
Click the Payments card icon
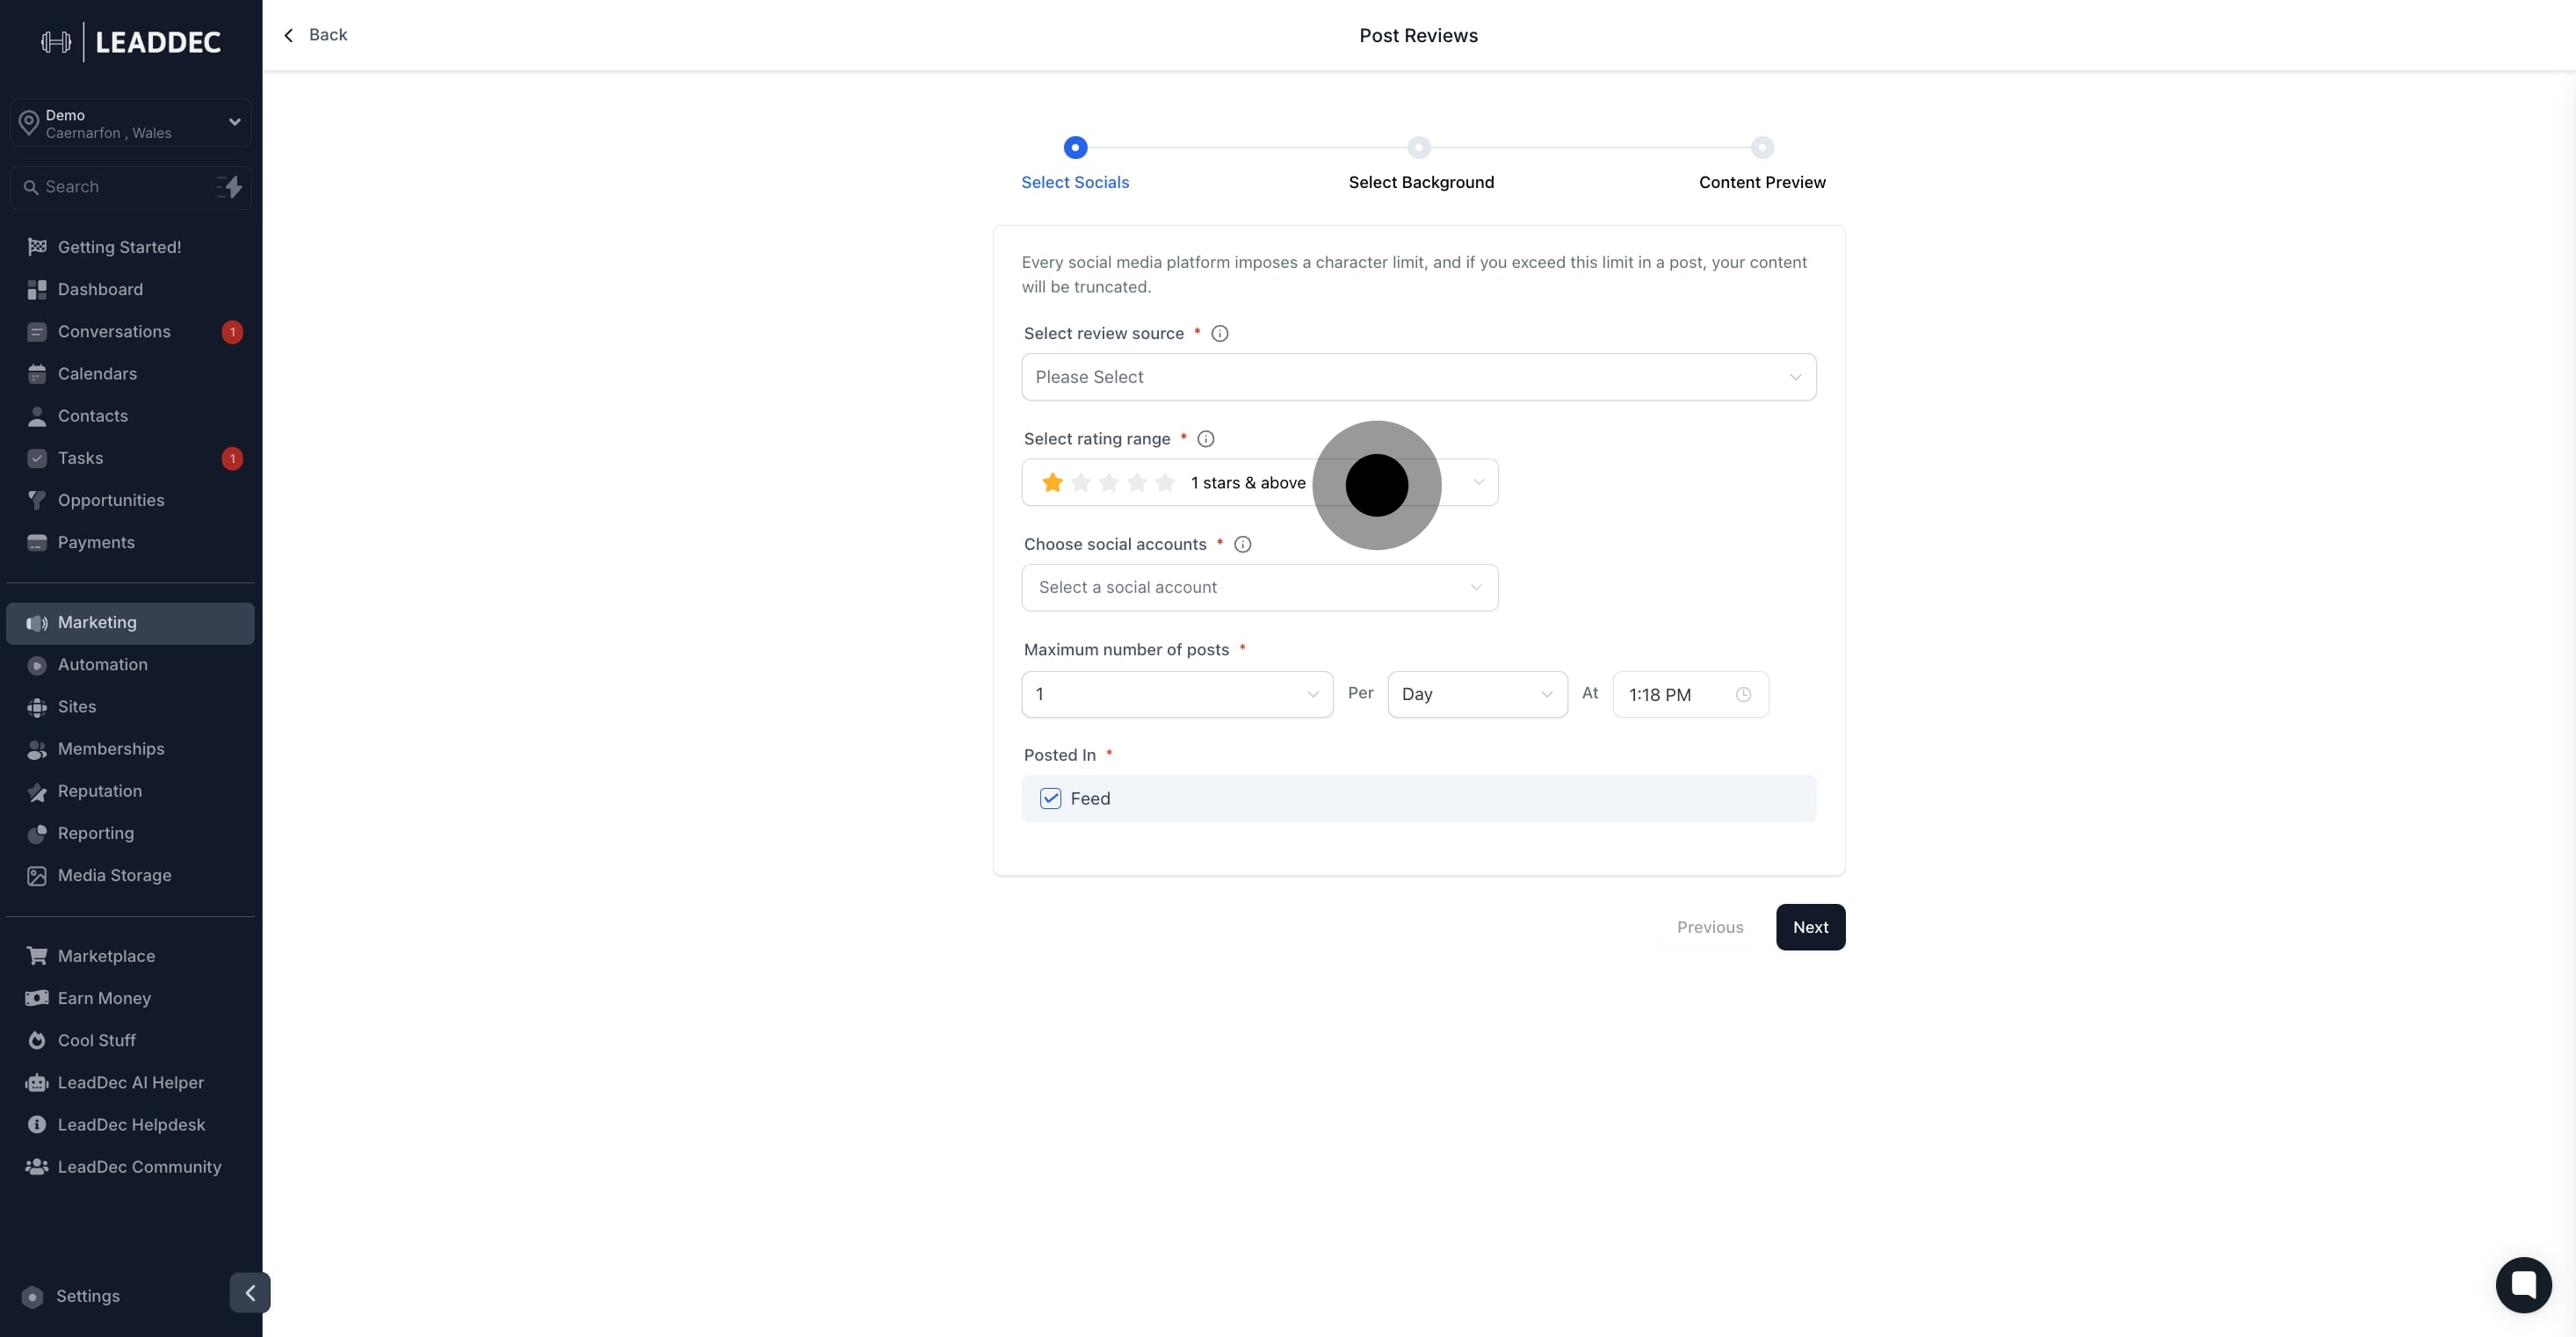click(37, 543)
